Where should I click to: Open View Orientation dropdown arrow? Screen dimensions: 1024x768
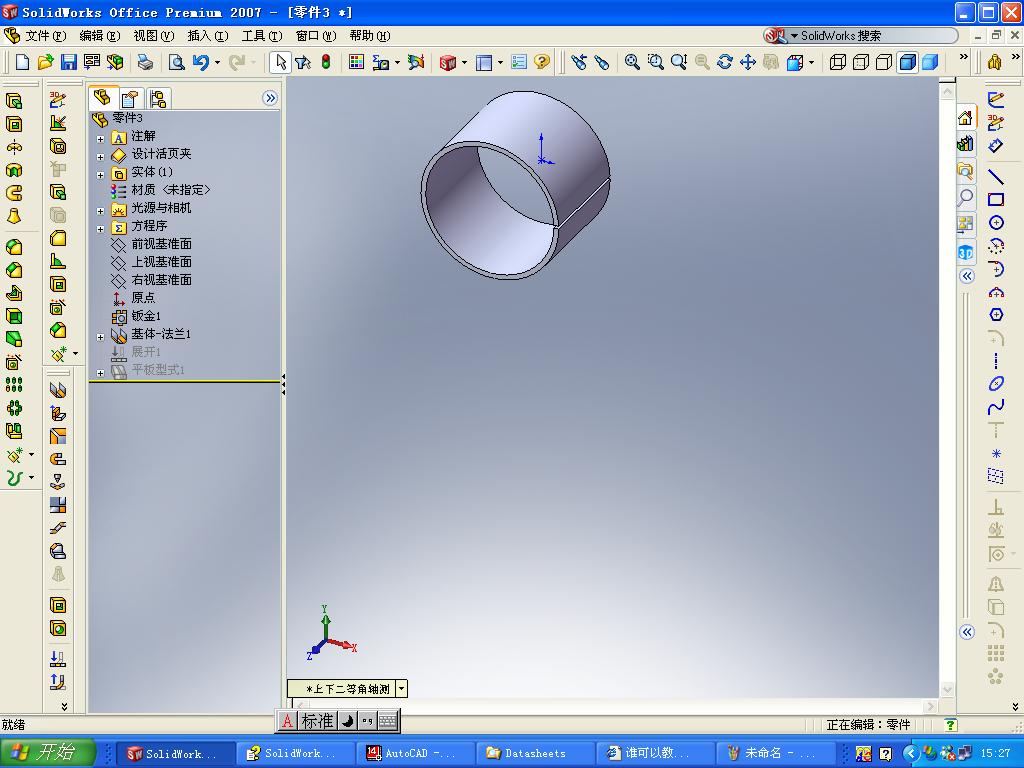point(811,63)
